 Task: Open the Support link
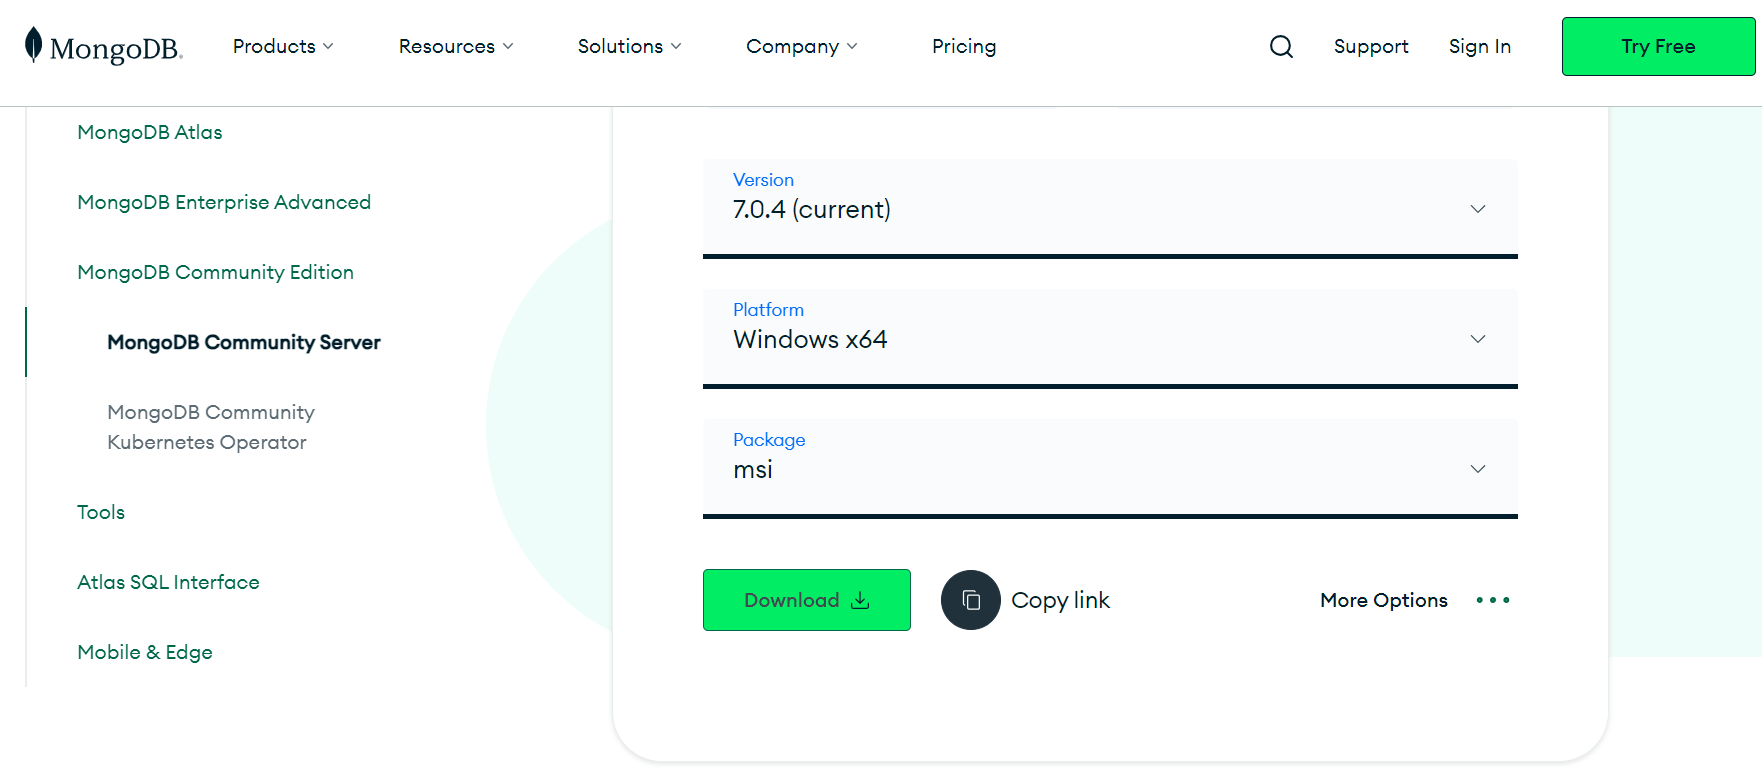coord(1371,46)
